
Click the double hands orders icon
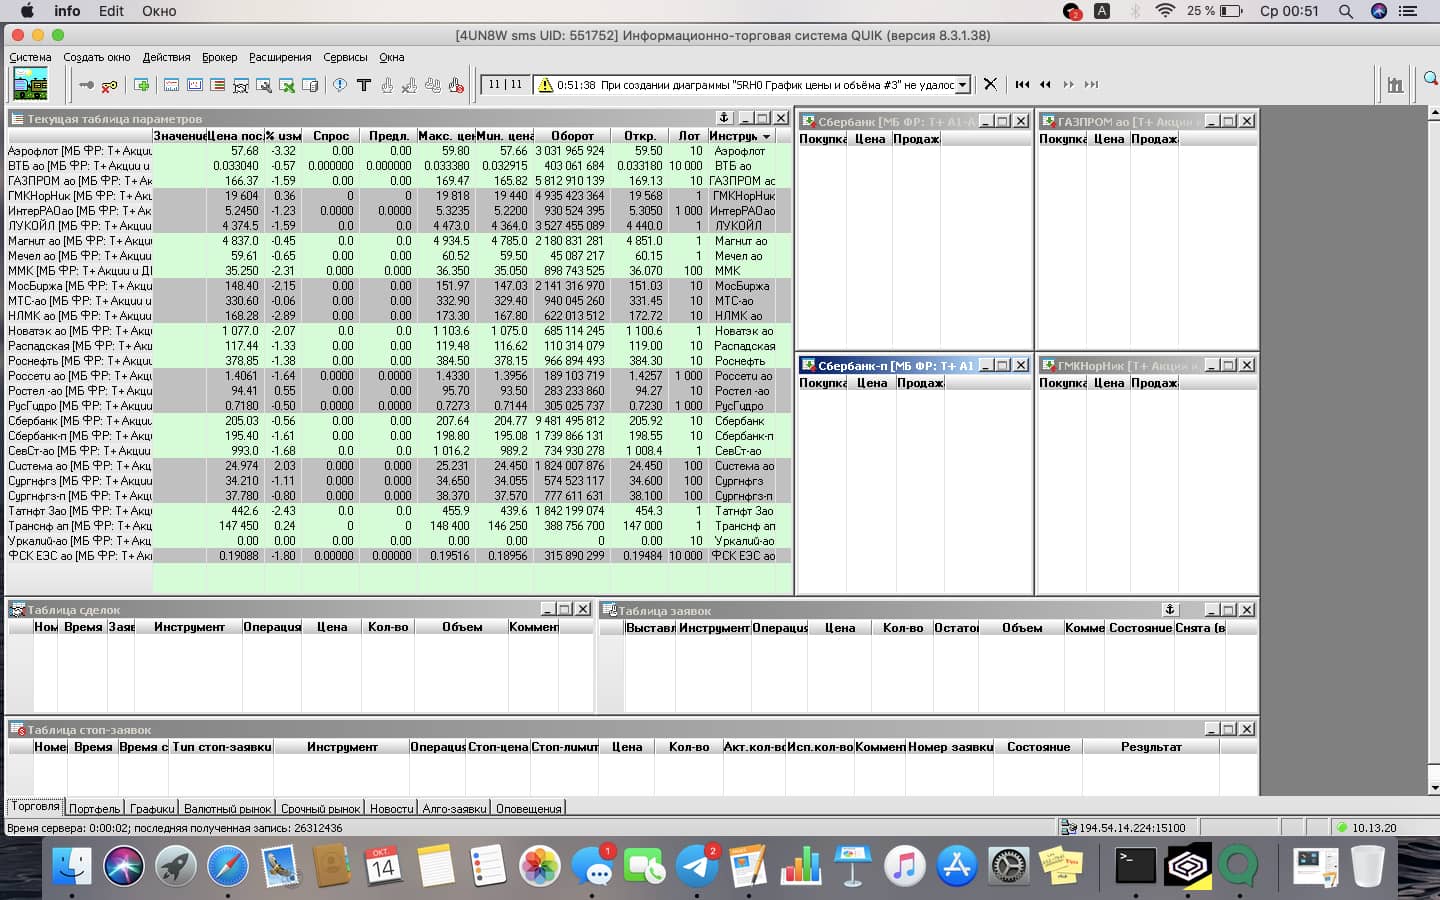[x=433, y=85]
